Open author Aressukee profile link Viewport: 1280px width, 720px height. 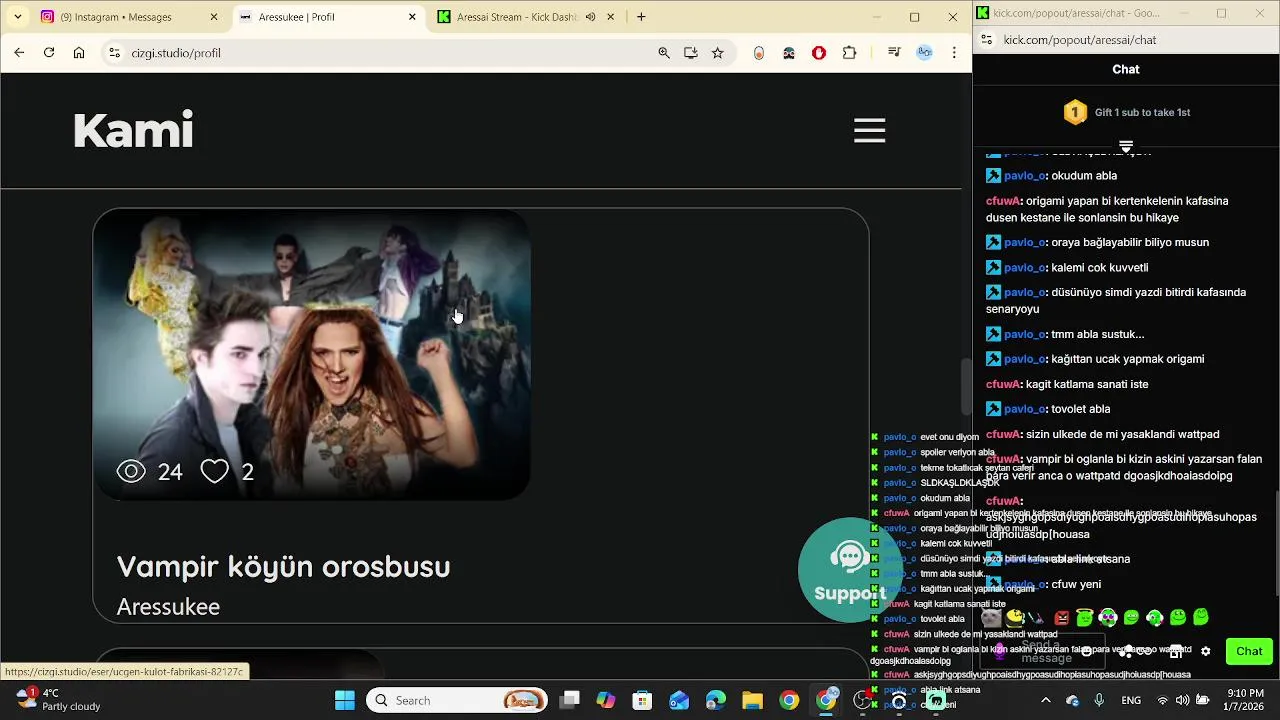[168, 606]
